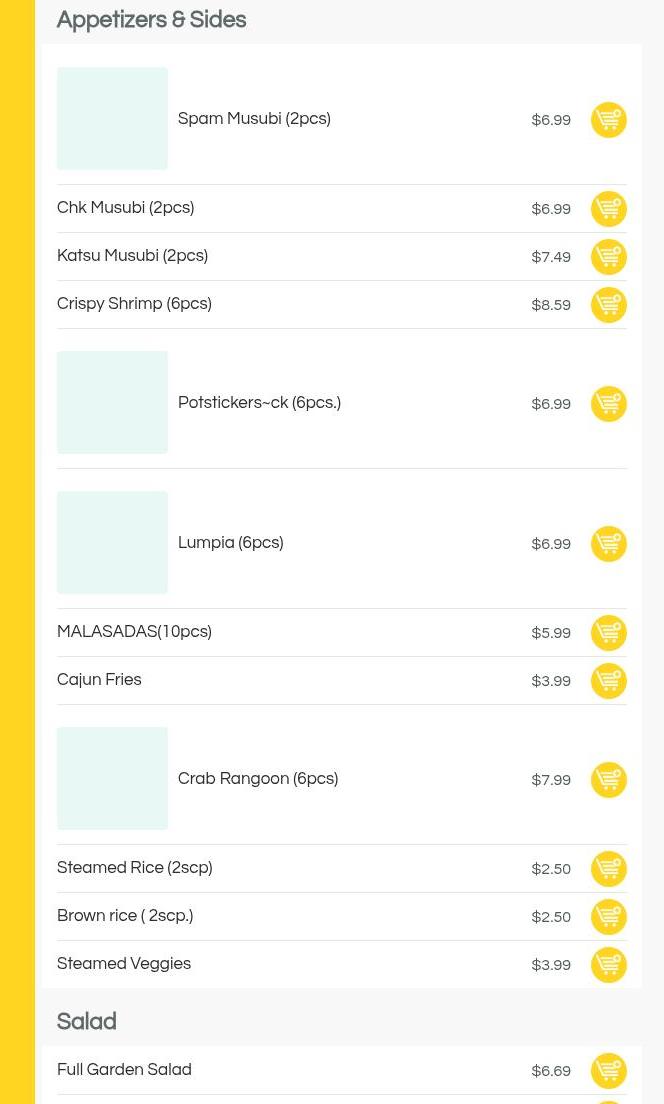
Task: Select the Full Garden Salad item name
Action: coord(124,1070)
